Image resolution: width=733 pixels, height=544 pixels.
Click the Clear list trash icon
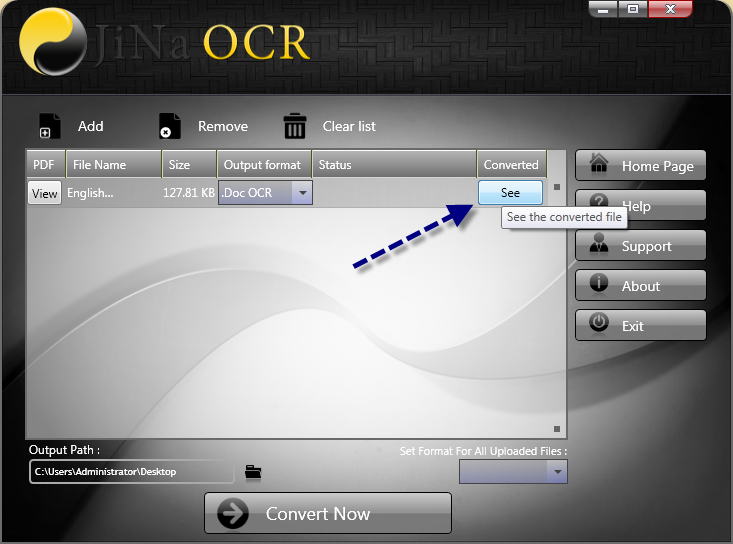295,126
